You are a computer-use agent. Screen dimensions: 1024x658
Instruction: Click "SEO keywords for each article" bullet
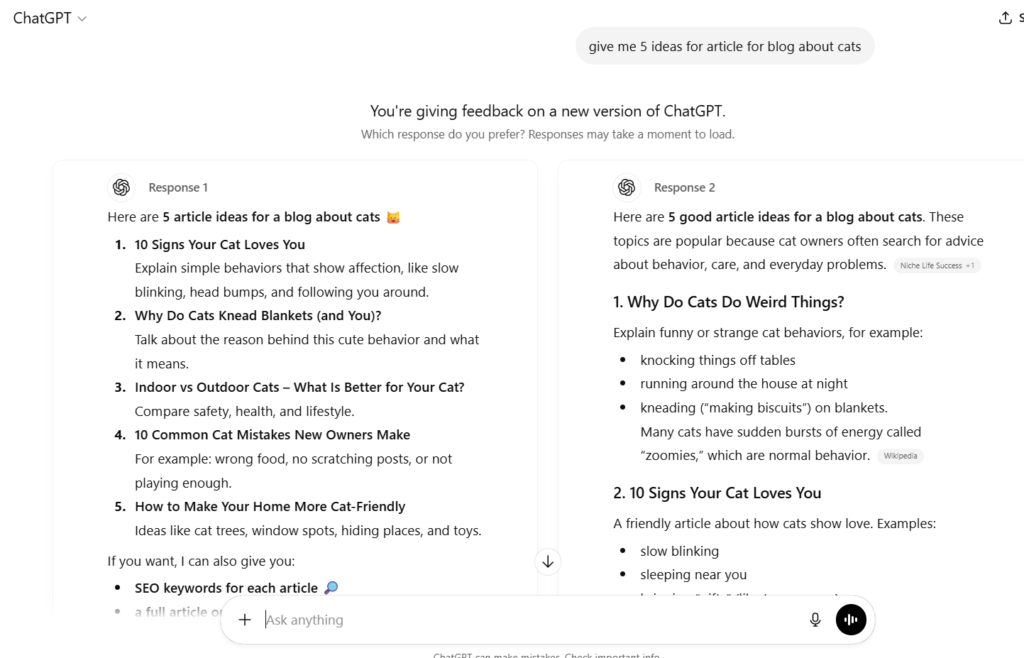pyautogui.click(x=226, y=588)
